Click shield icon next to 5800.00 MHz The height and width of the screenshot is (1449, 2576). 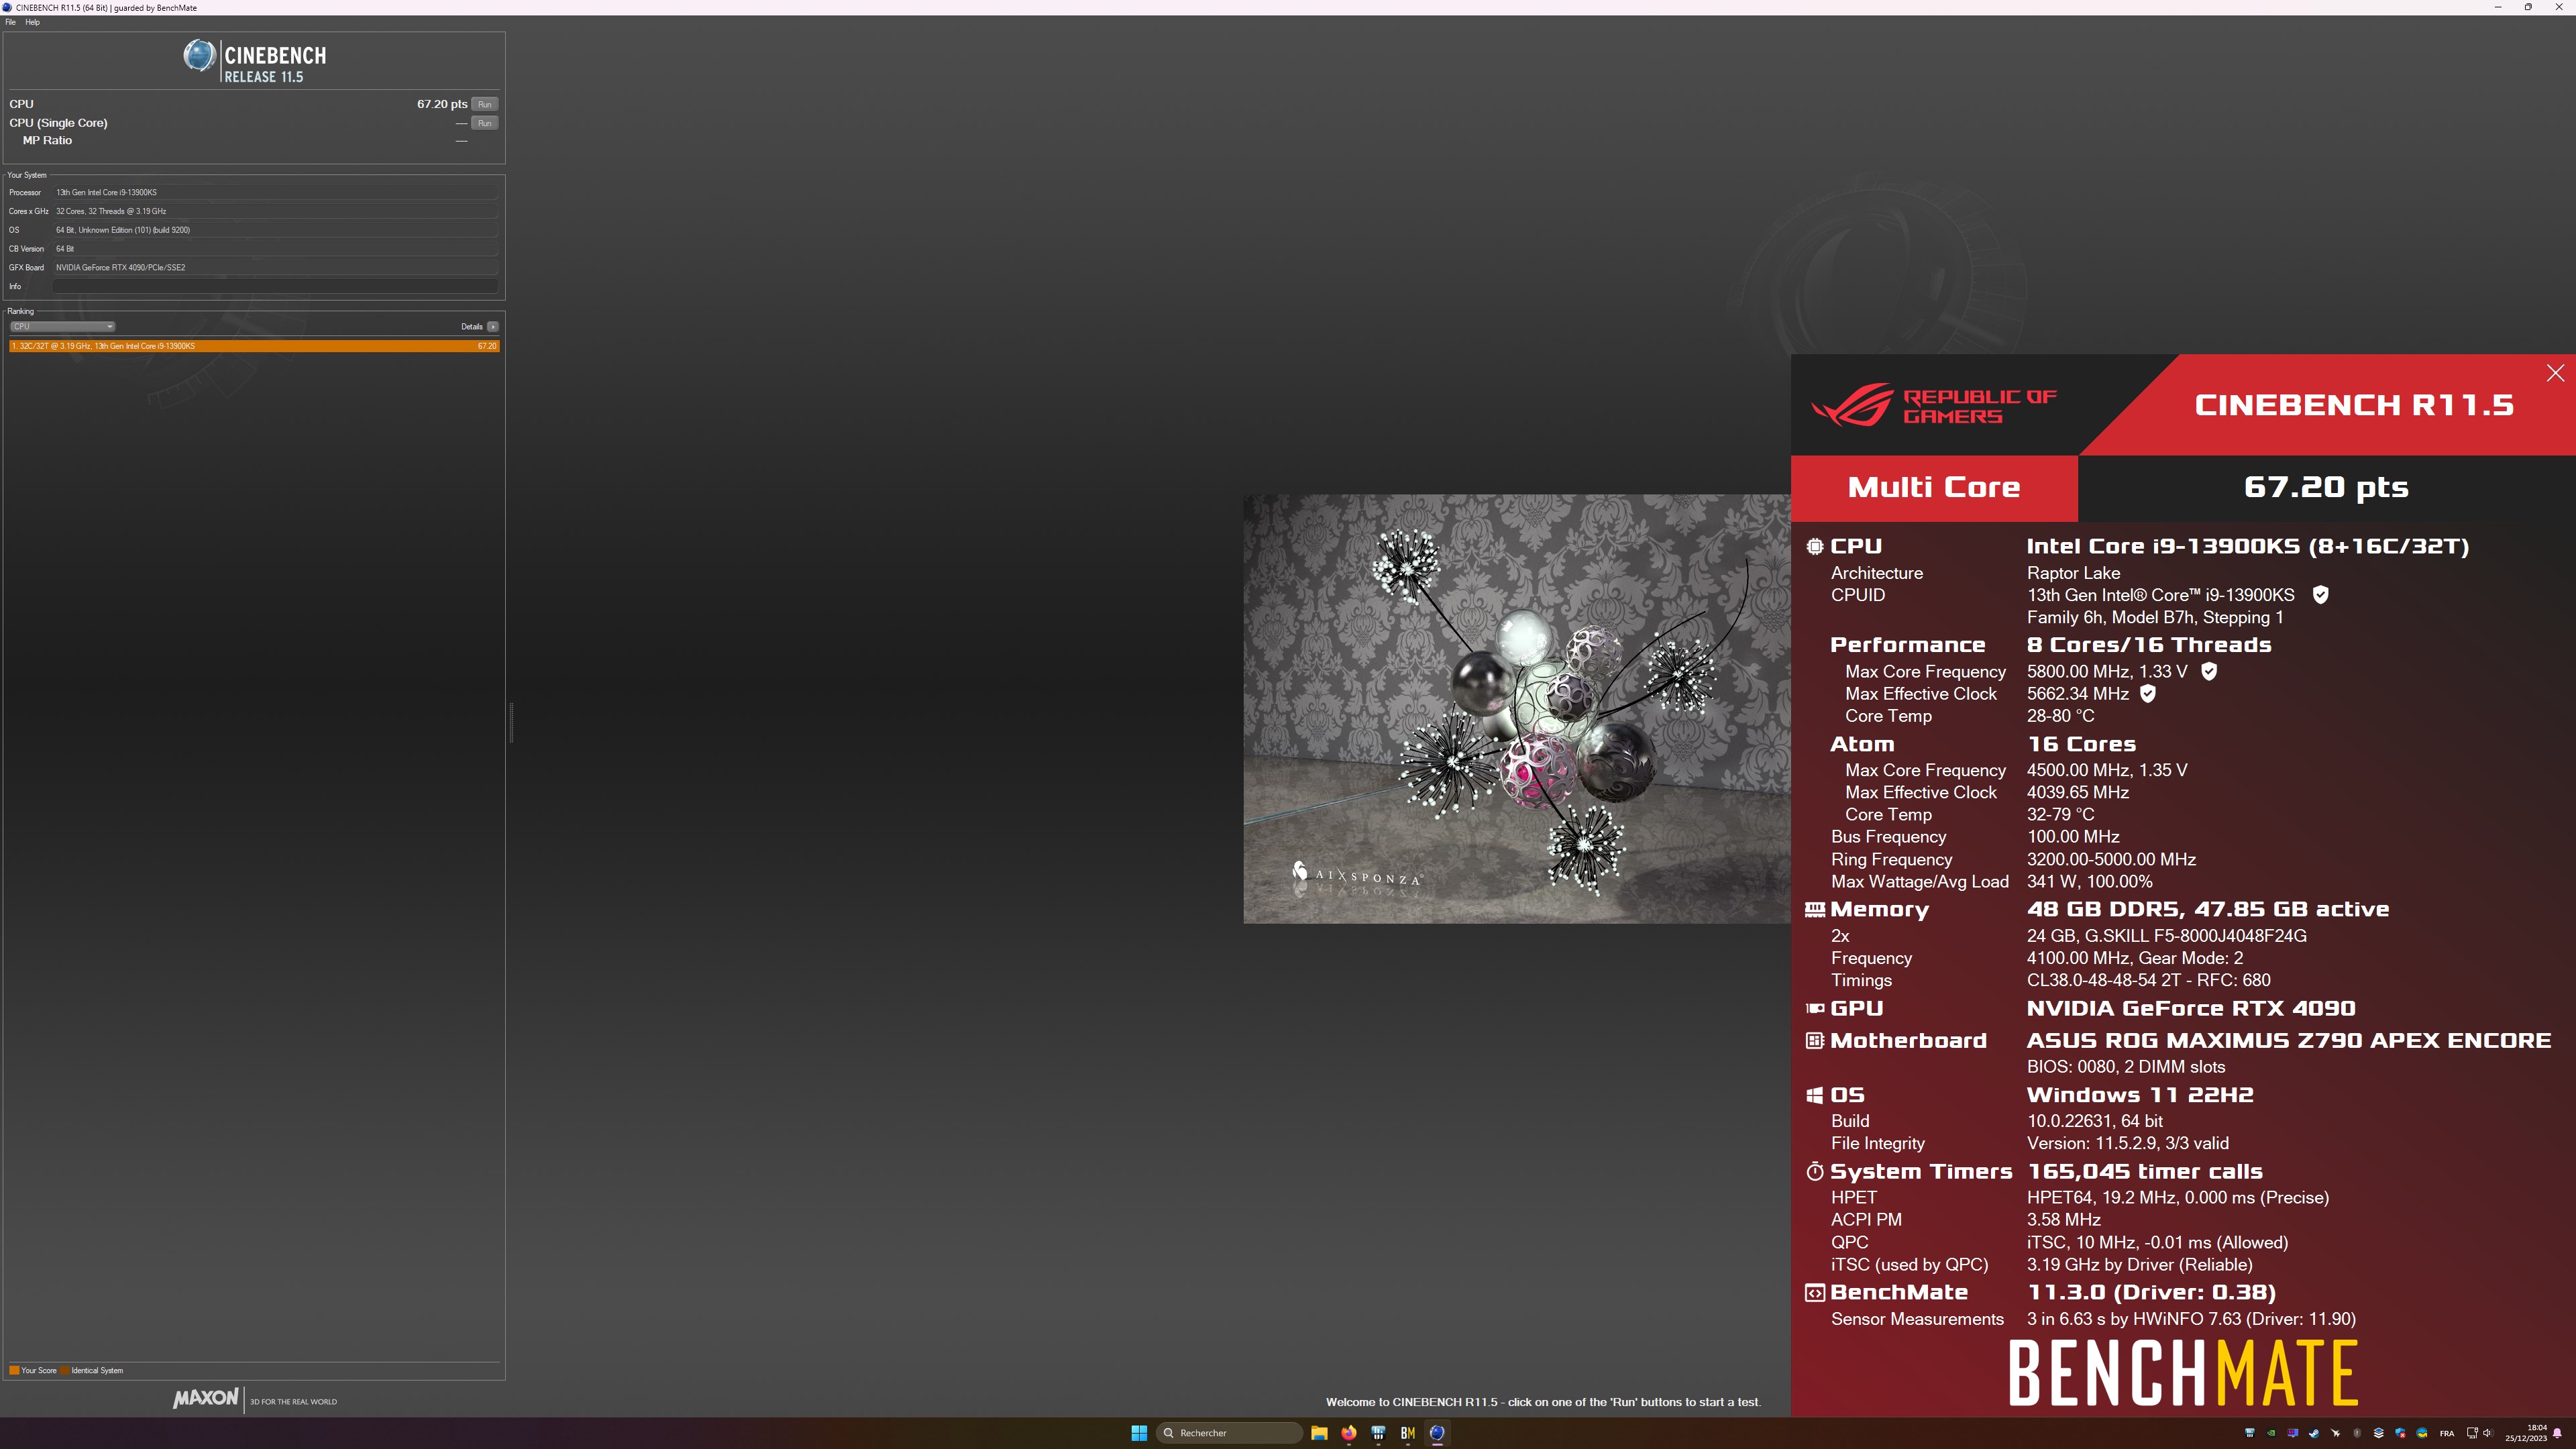2209,671
